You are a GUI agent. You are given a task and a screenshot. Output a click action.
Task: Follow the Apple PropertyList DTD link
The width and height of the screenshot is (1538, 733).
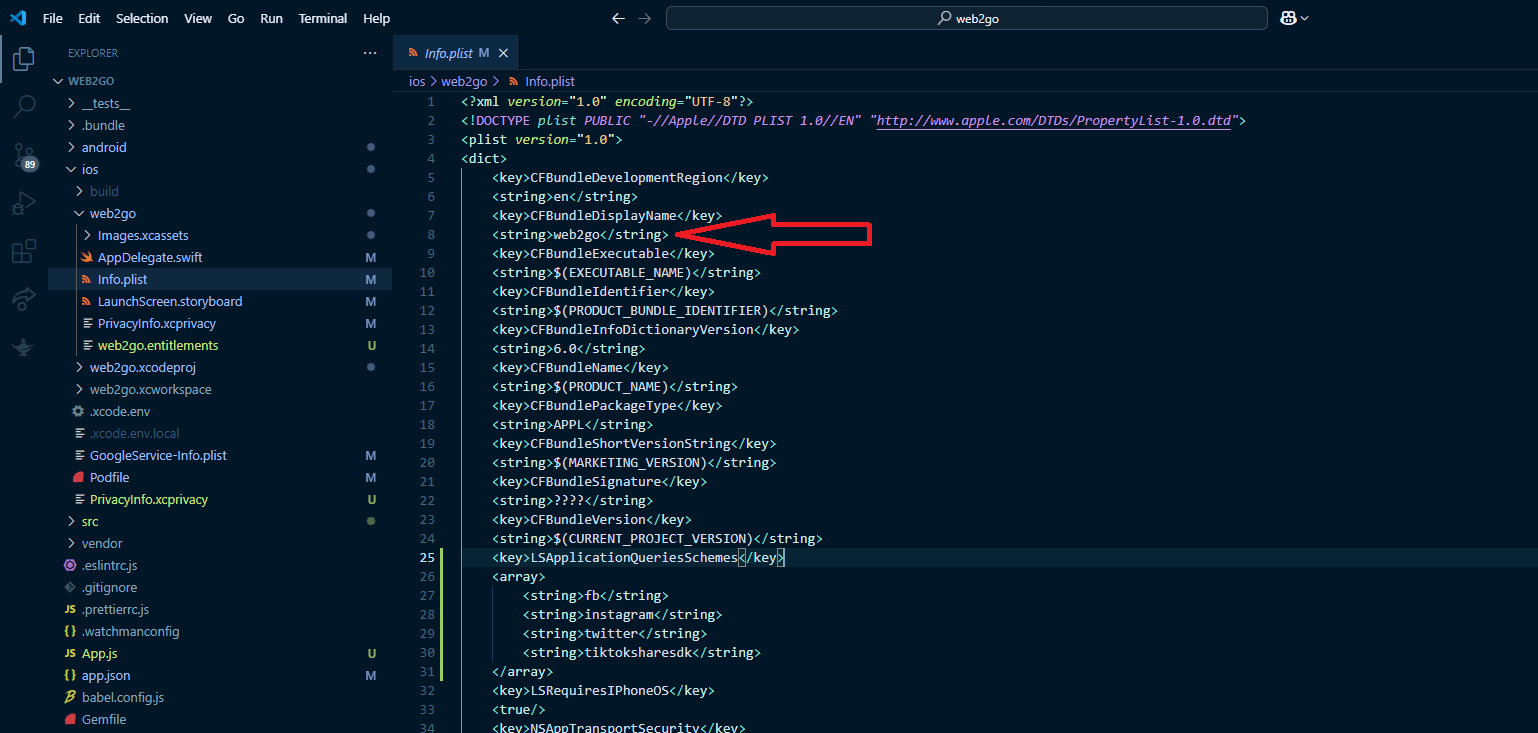[x=1054, y=121]
